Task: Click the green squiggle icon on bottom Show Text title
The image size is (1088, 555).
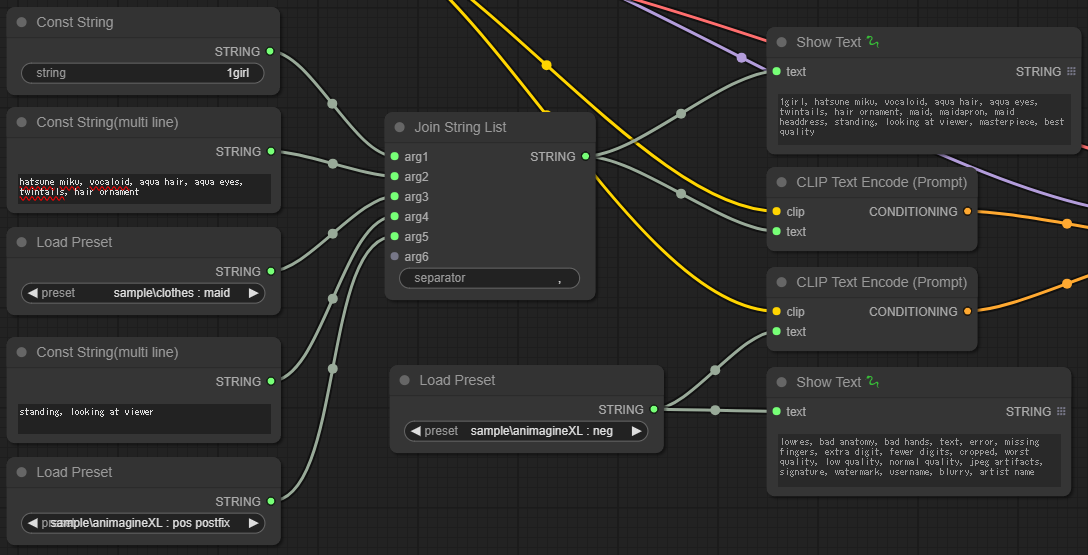Action: tap(873, 382)
